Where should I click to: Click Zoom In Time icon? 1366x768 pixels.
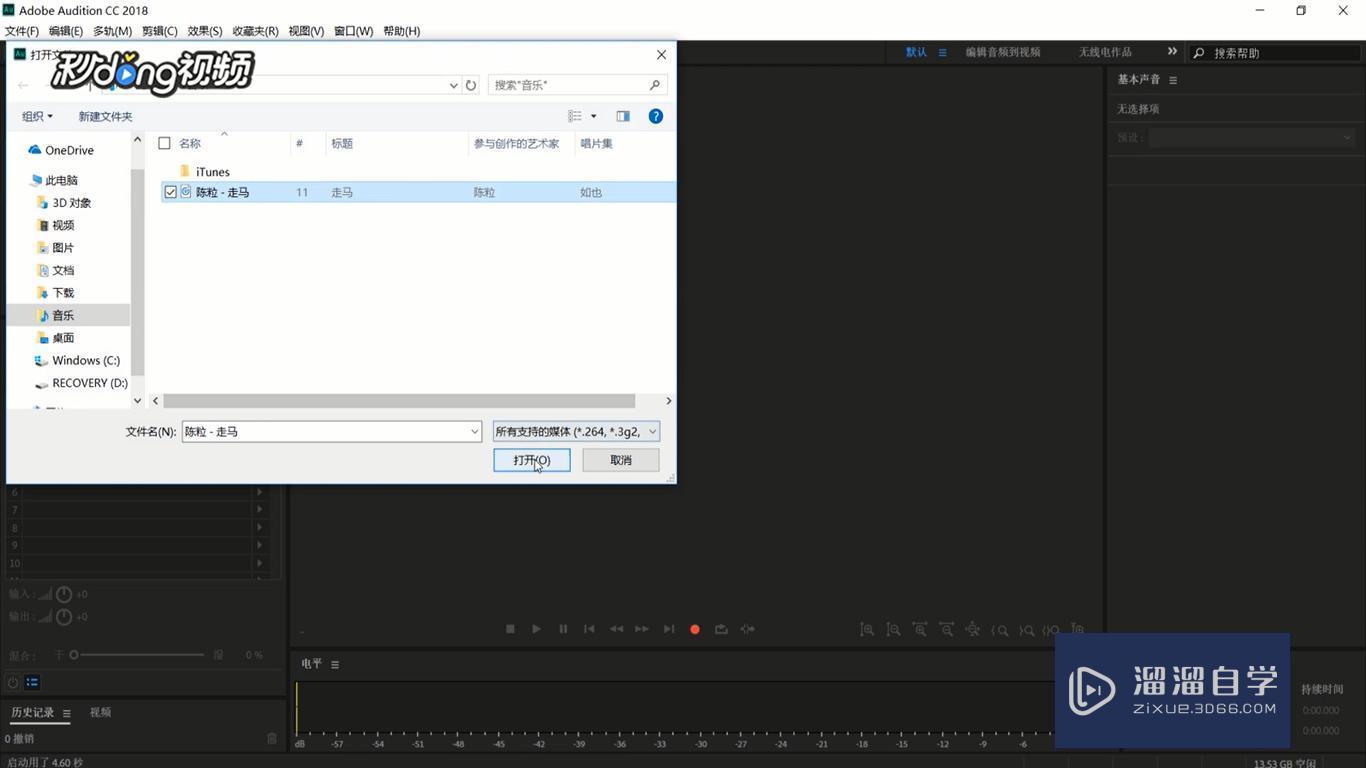[x=920, y=629]
